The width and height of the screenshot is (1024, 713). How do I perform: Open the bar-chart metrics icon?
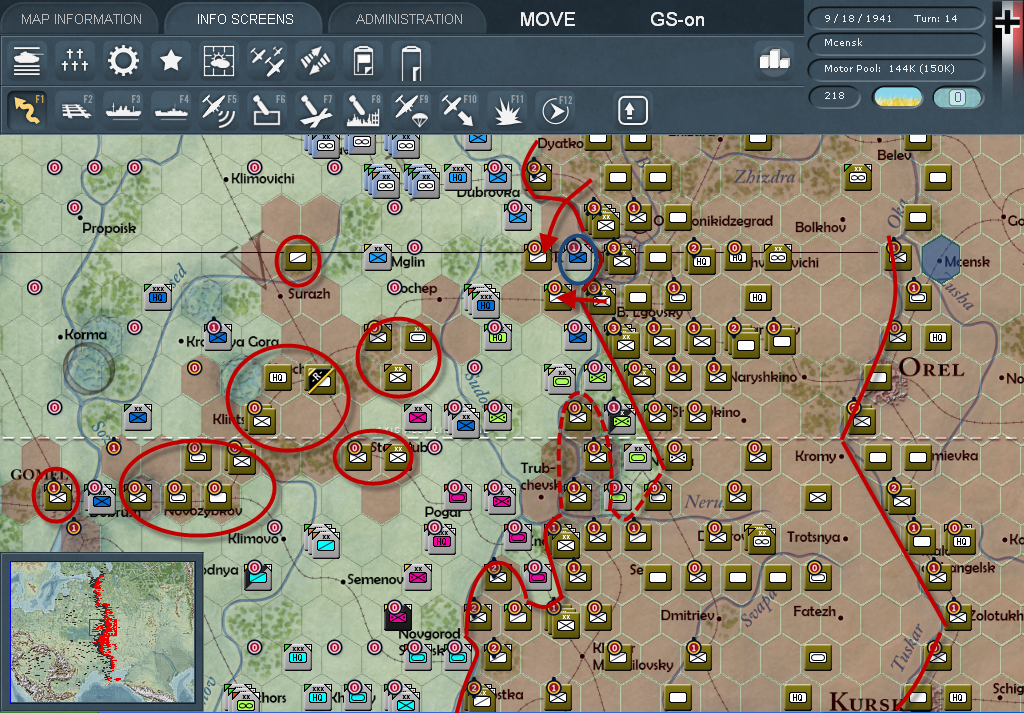(x=774, y=60)
